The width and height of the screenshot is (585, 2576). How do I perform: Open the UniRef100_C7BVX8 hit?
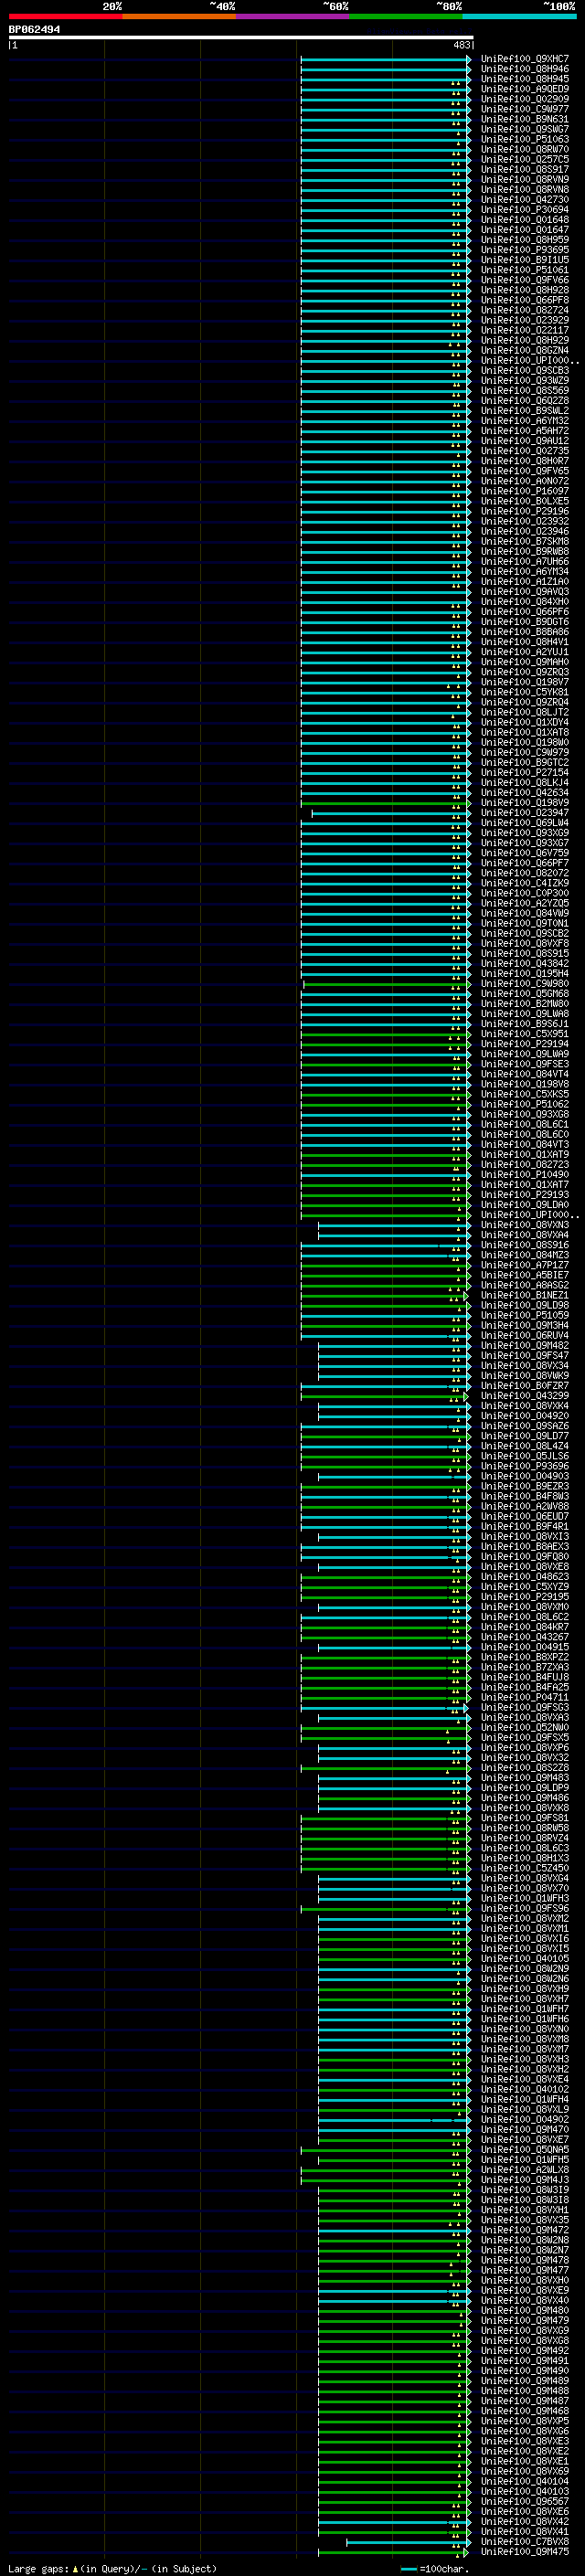(x=525, y=2541)
